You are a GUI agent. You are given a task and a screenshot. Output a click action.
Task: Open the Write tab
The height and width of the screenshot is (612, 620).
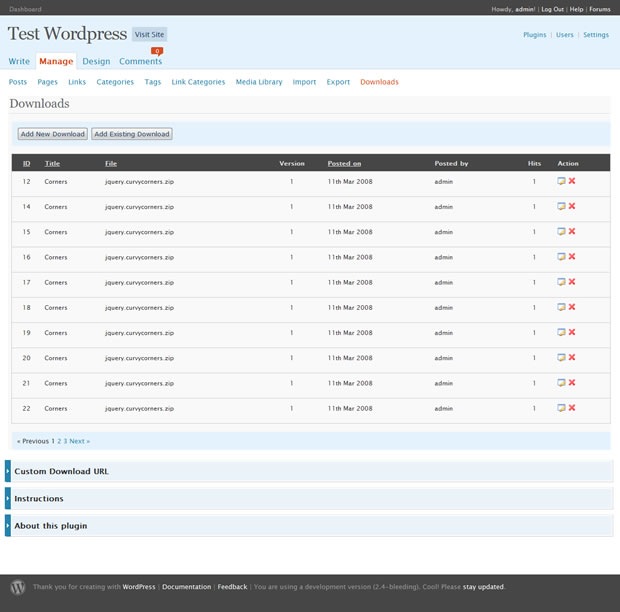pos(19,61)
